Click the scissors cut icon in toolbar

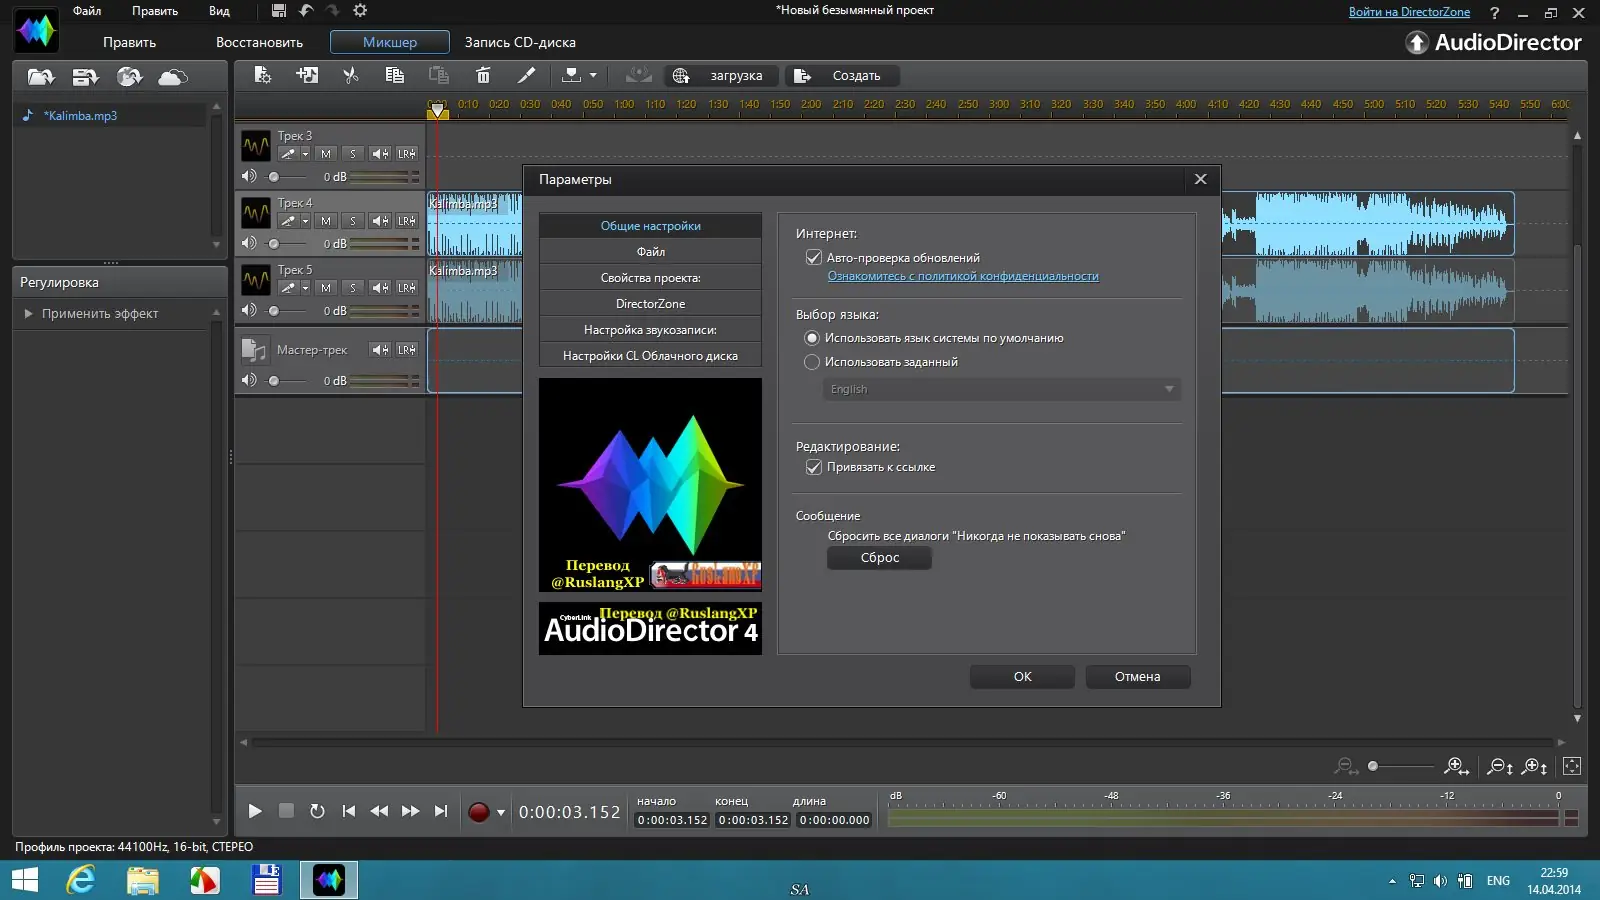coord(350,75)
